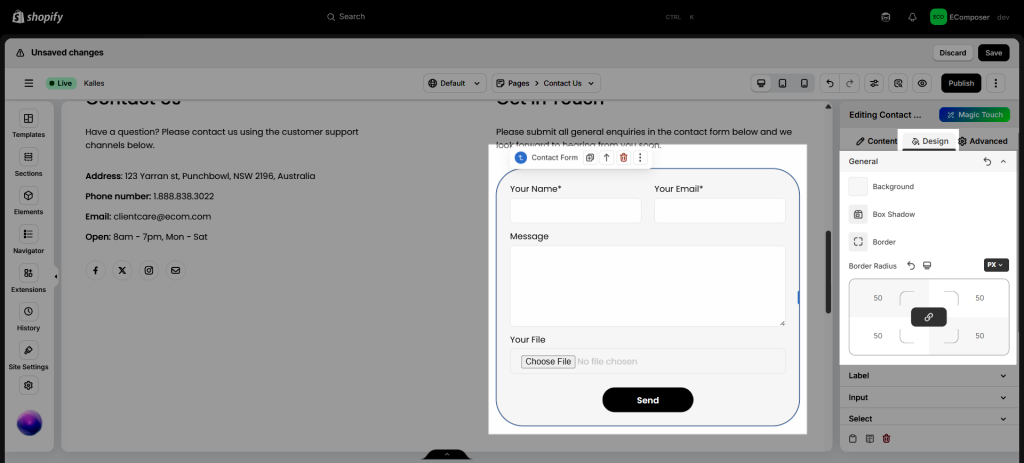Expand the Label section

click(928, 376)
